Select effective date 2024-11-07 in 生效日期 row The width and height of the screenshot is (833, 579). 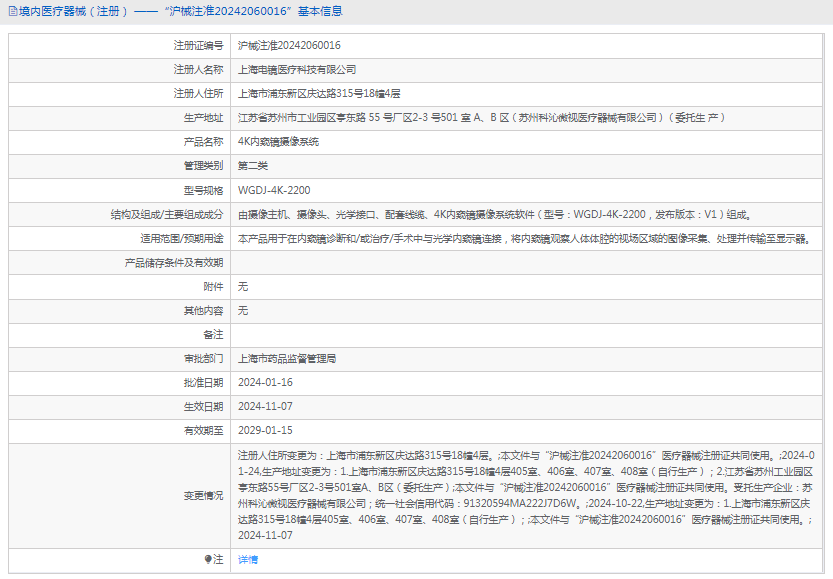pos(265,406)
